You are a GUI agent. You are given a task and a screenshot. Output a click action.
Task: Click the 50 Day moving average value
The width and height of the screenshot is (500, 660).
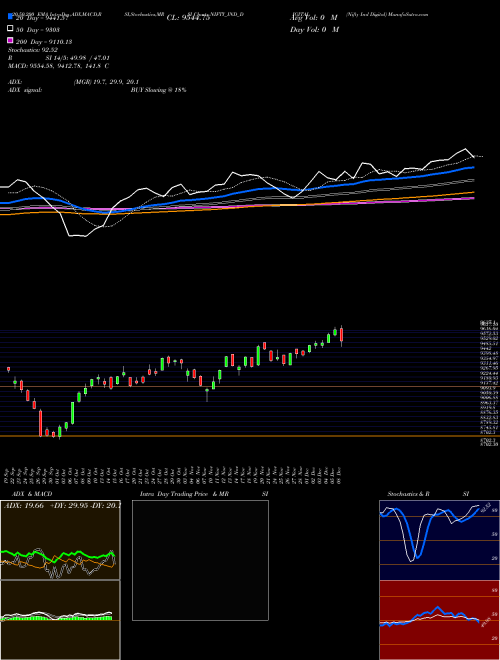click(37, 29)
